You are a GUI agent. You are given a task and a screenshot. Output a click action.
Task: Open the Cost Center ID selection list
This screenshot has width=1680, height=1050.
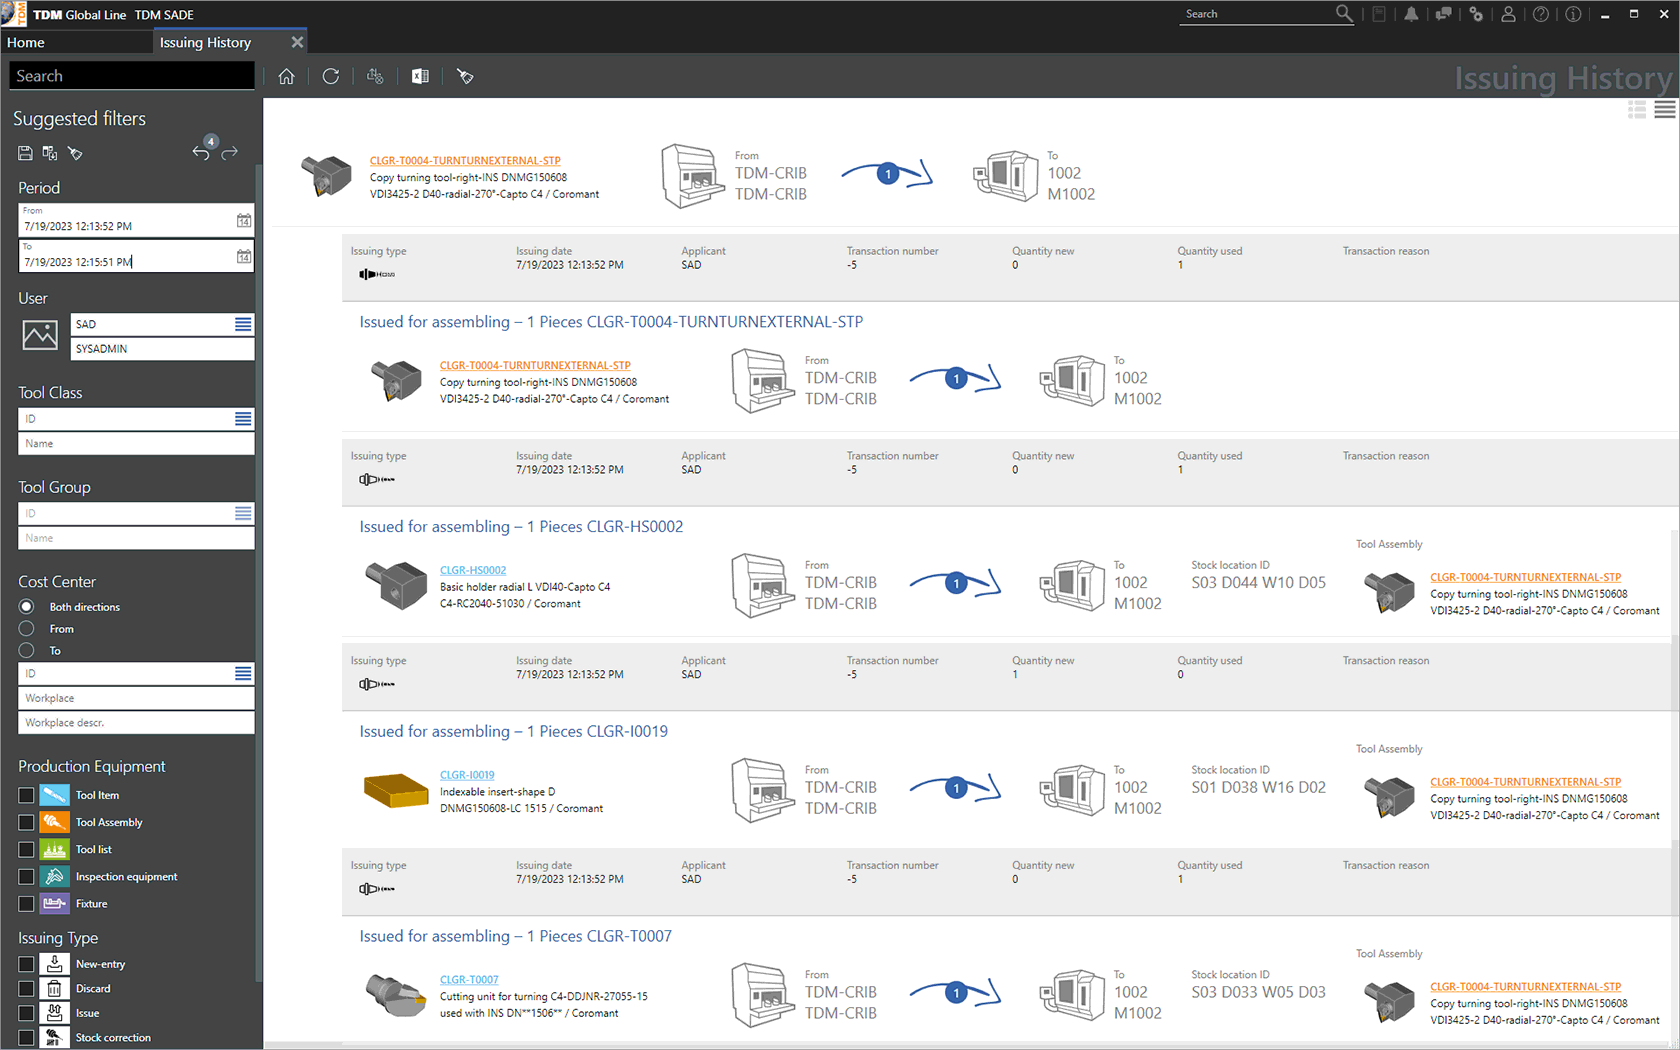click(x=243, y=673)
